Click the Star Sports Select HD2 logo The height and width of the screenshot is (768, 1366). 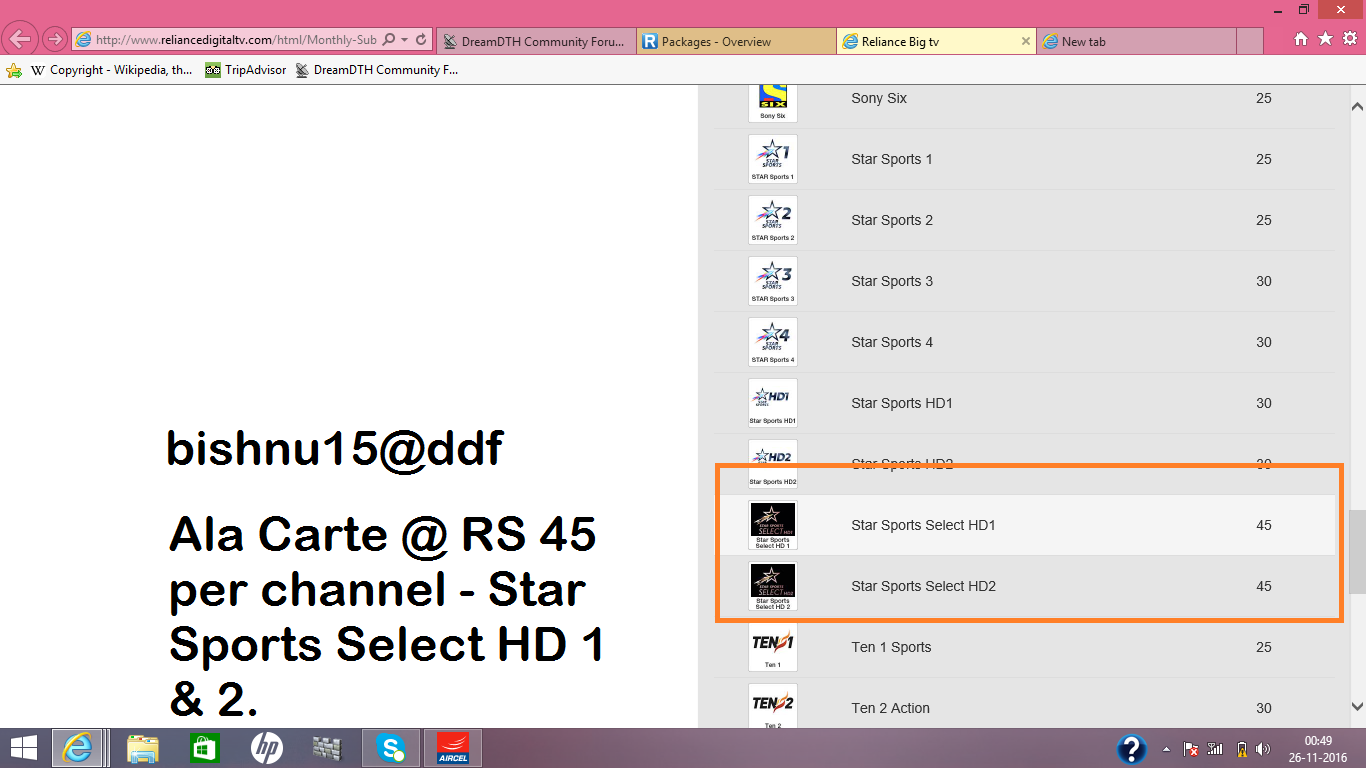pos(773,586)
